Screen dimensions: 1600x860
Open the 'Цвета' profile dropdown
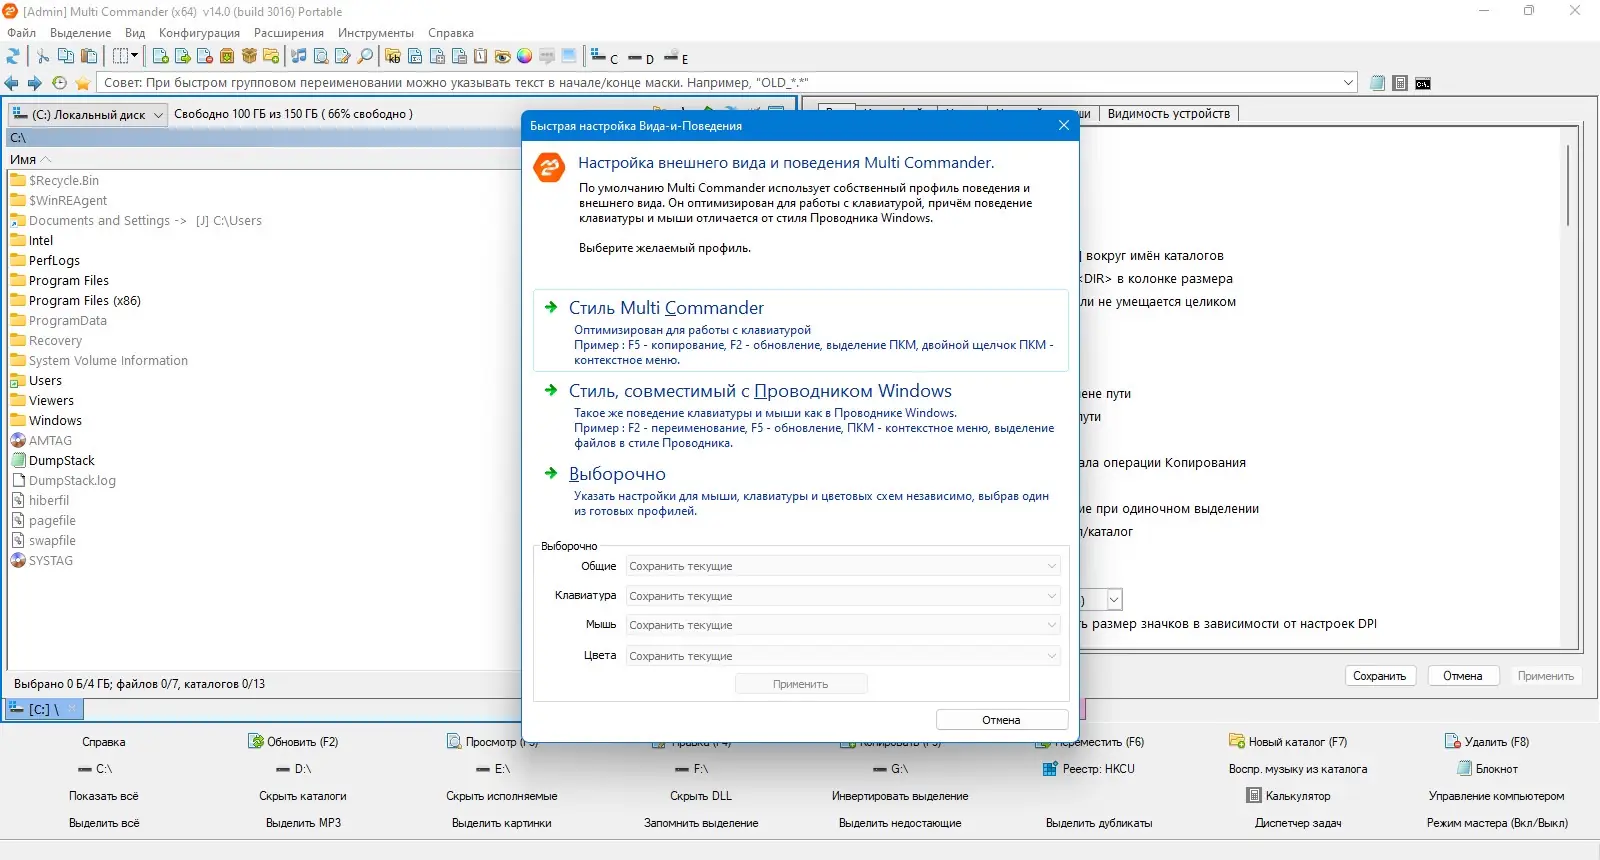tap(843, 656)
